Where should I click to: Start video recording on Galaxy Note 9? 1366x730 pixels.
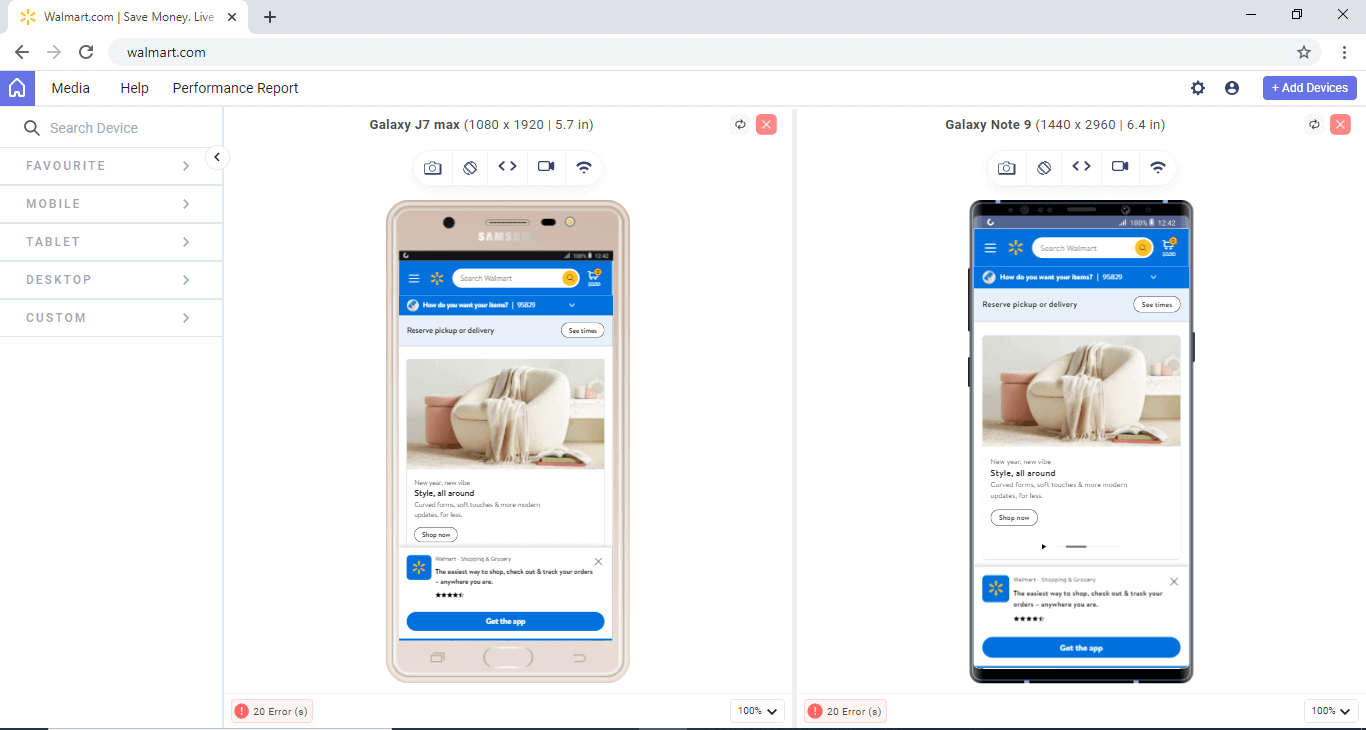(1120, 167)
